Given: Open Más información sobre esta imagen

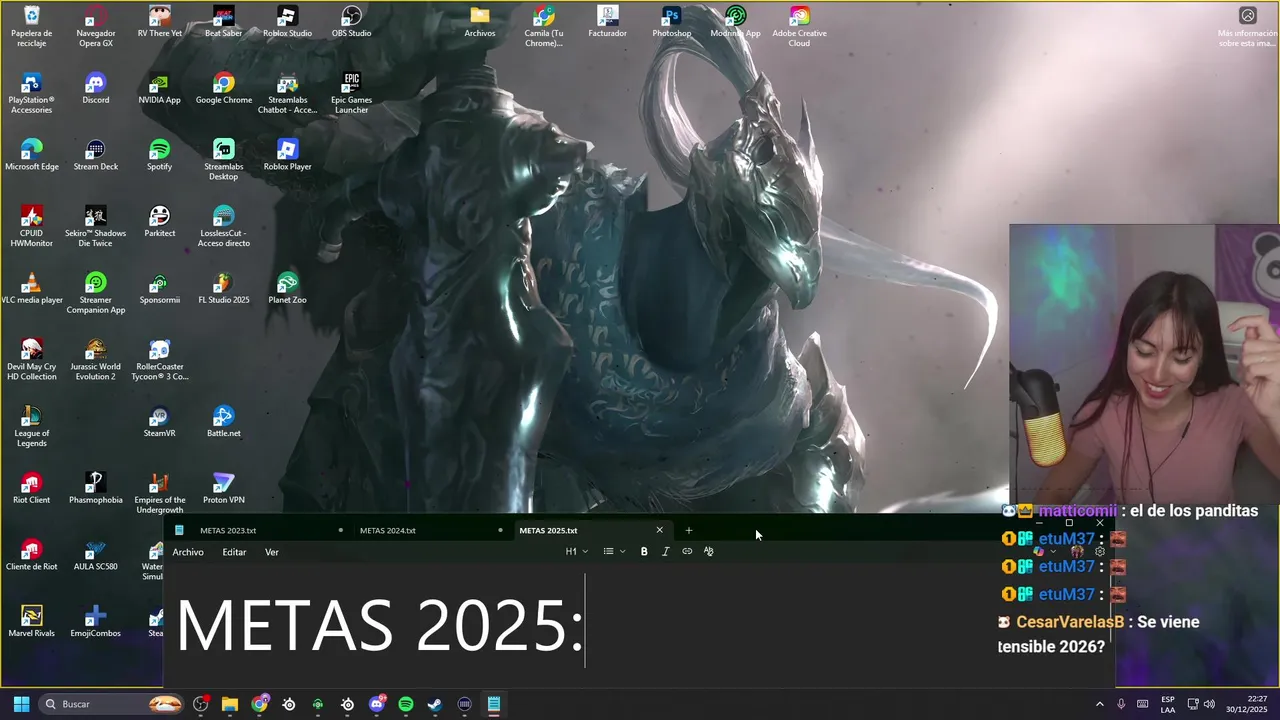Looking at the screenshot, I should (1247, 26).
